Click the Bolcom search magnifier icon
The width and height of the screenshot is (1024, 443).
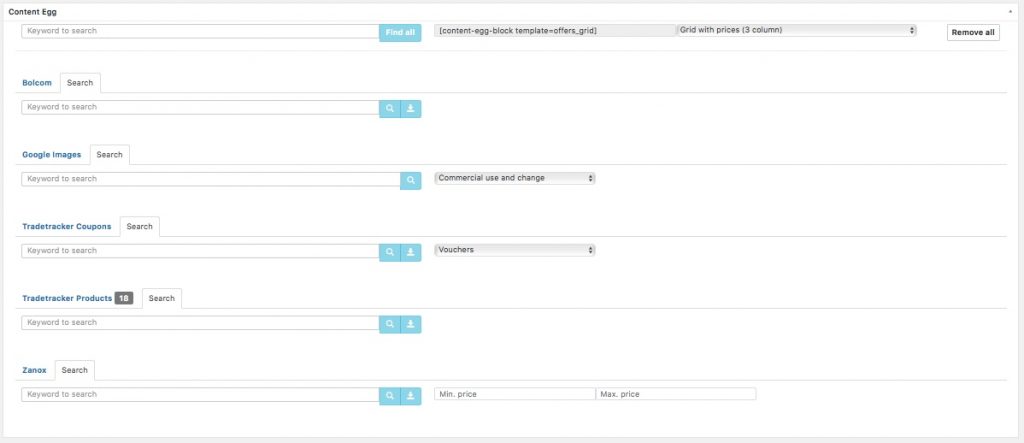point(390,108)
